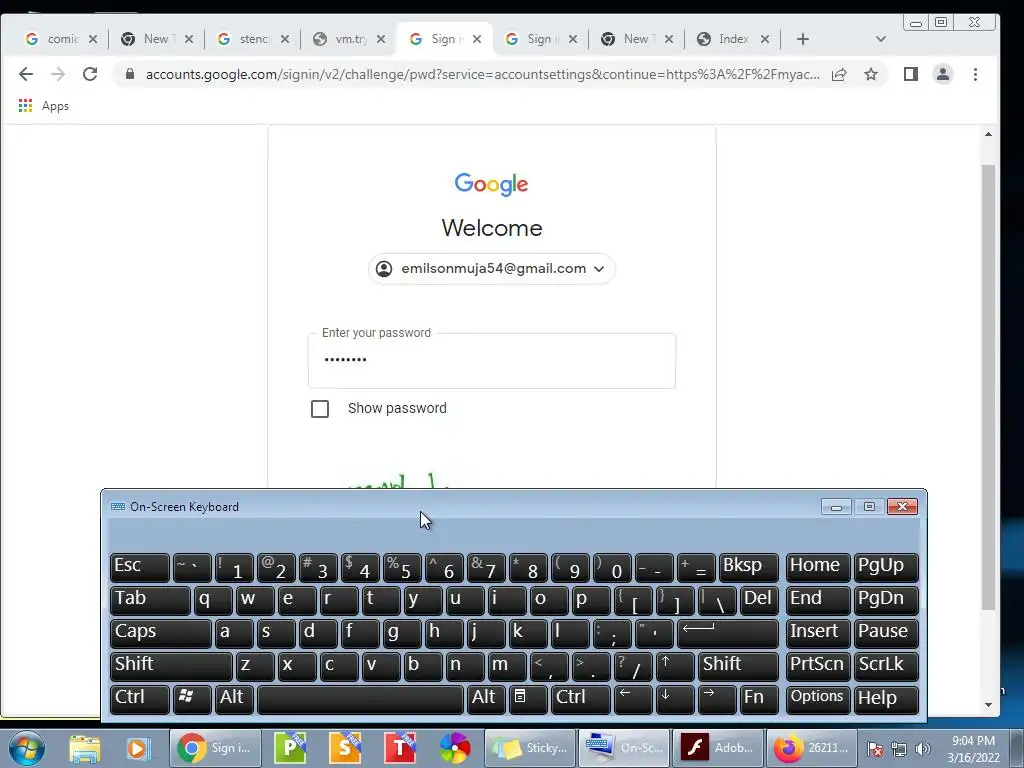Close the 'stenc' tab

[x=285, y=39]
